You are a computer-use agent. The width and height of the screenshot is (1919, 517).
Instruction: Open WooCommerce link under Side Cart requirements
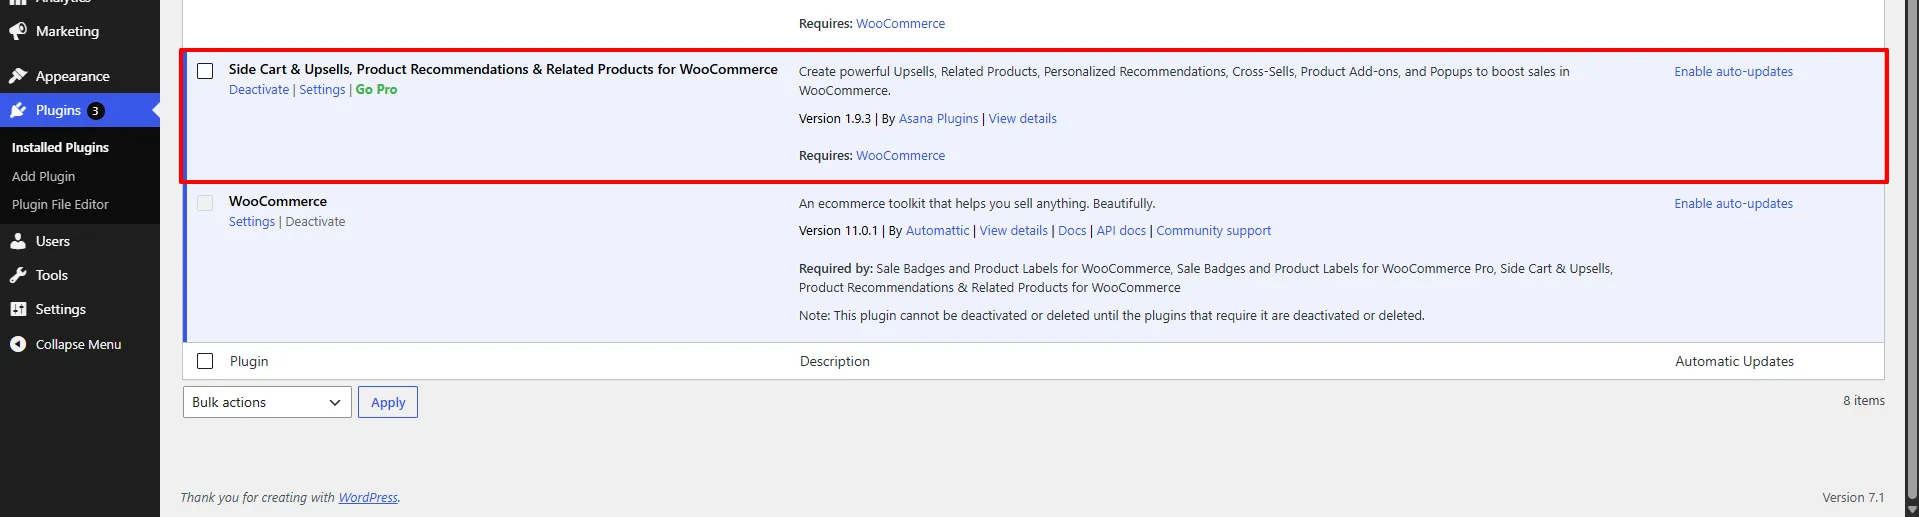(x=900, y=156)
